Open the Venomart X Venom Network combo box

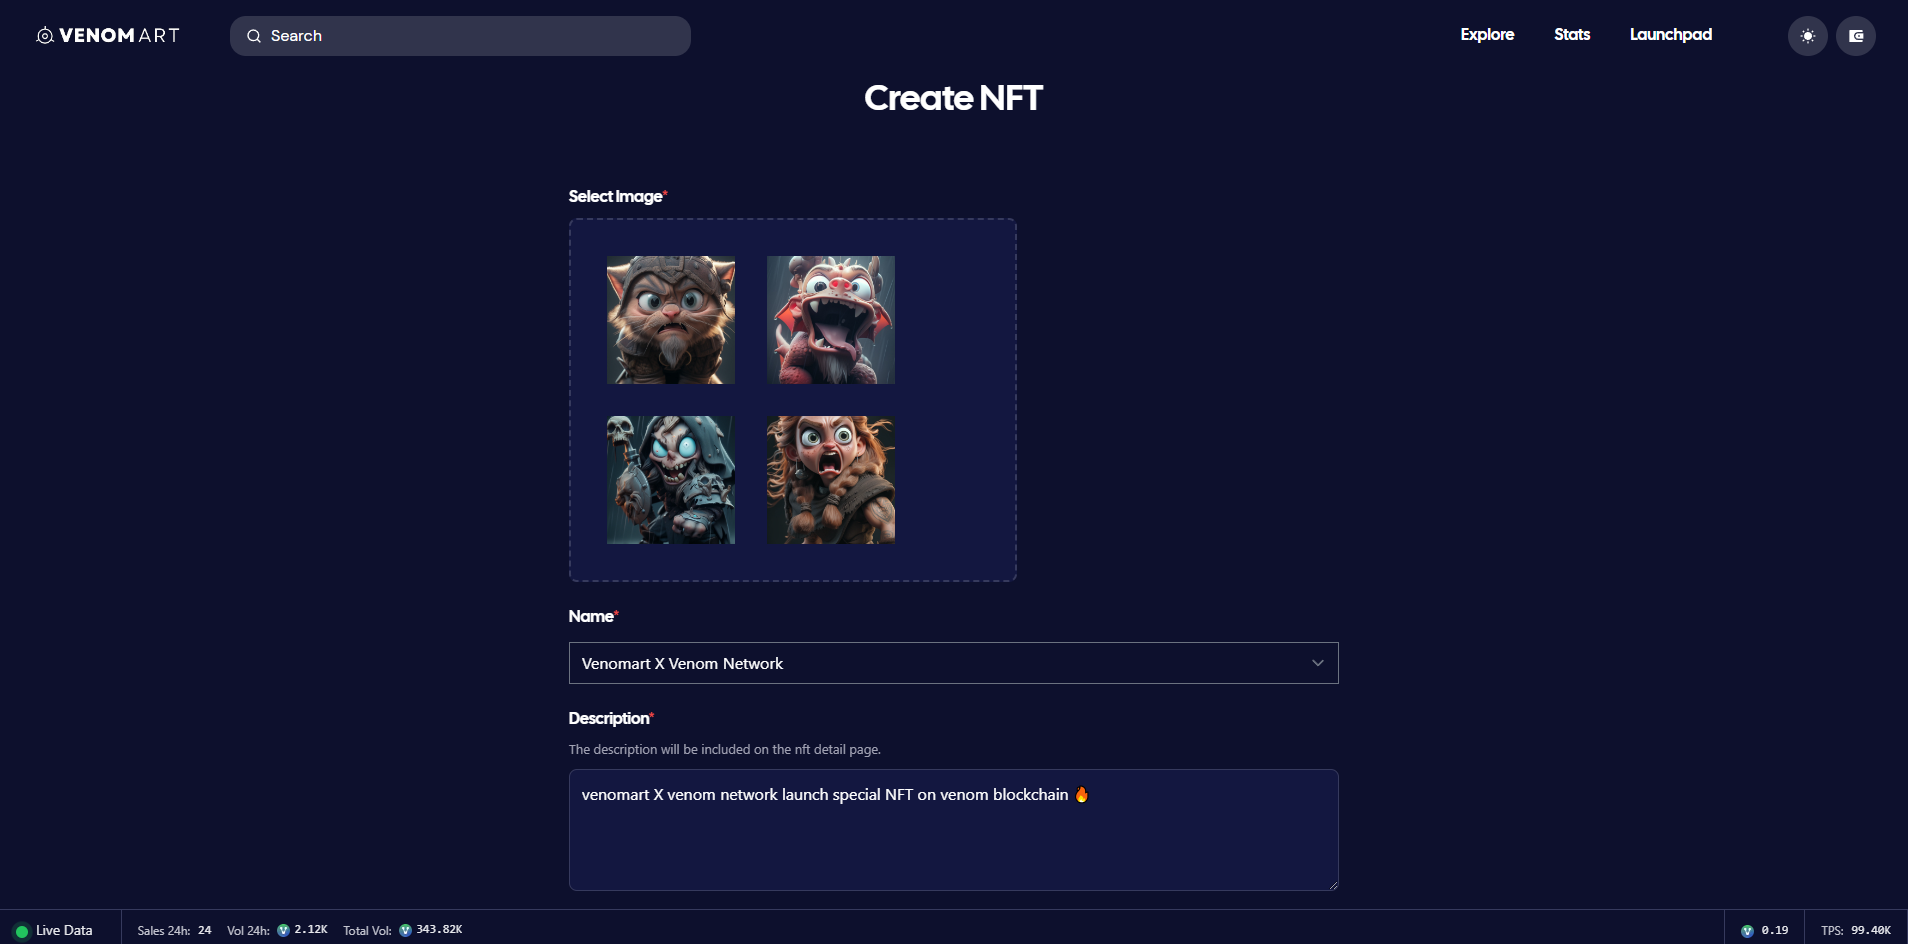coord(953,663)
